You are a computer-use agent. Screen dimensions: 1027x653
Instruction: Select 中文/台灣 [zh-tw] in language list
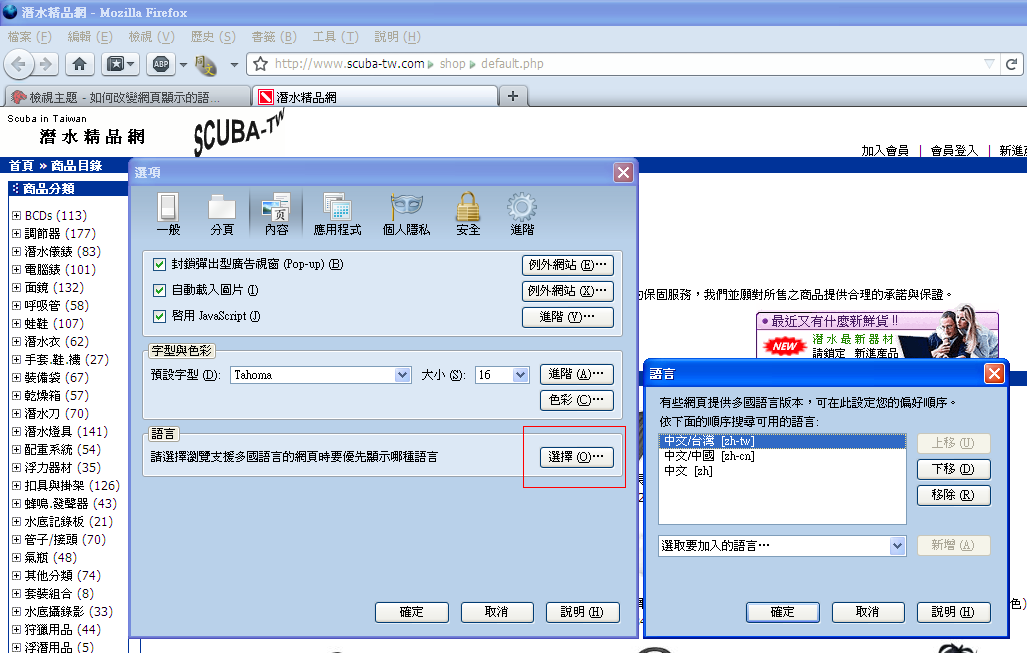[x=782, y=441]
